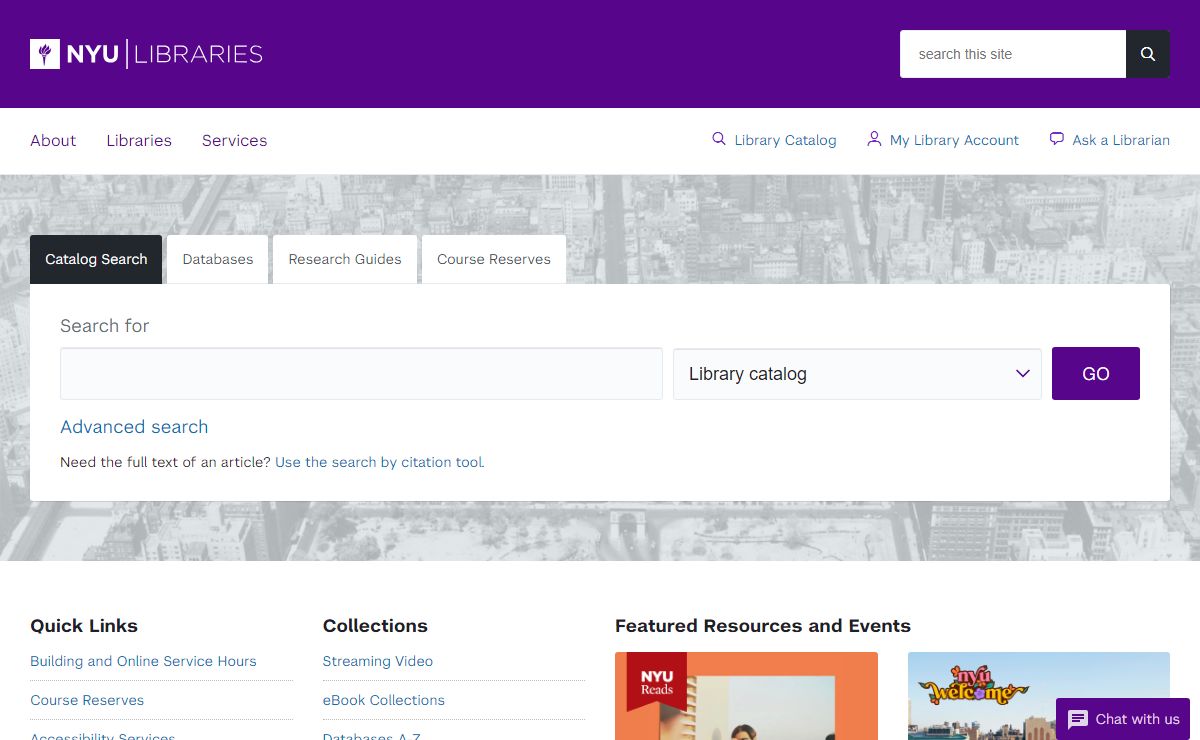1200x740 pixels.
Task: Select the Course Reserves tab
Action: [x=494, y=259]
